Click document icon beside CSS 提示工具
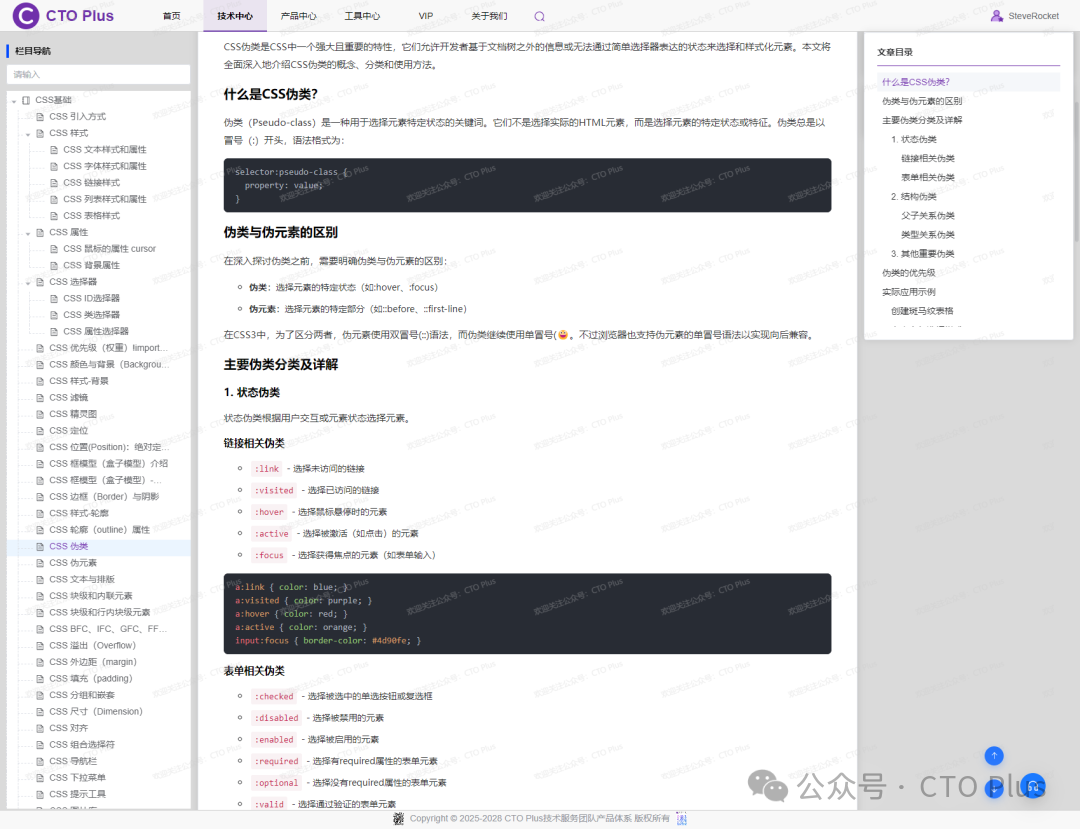The width and height of the screenshot is (1080, 829). [x=40, y=795]
